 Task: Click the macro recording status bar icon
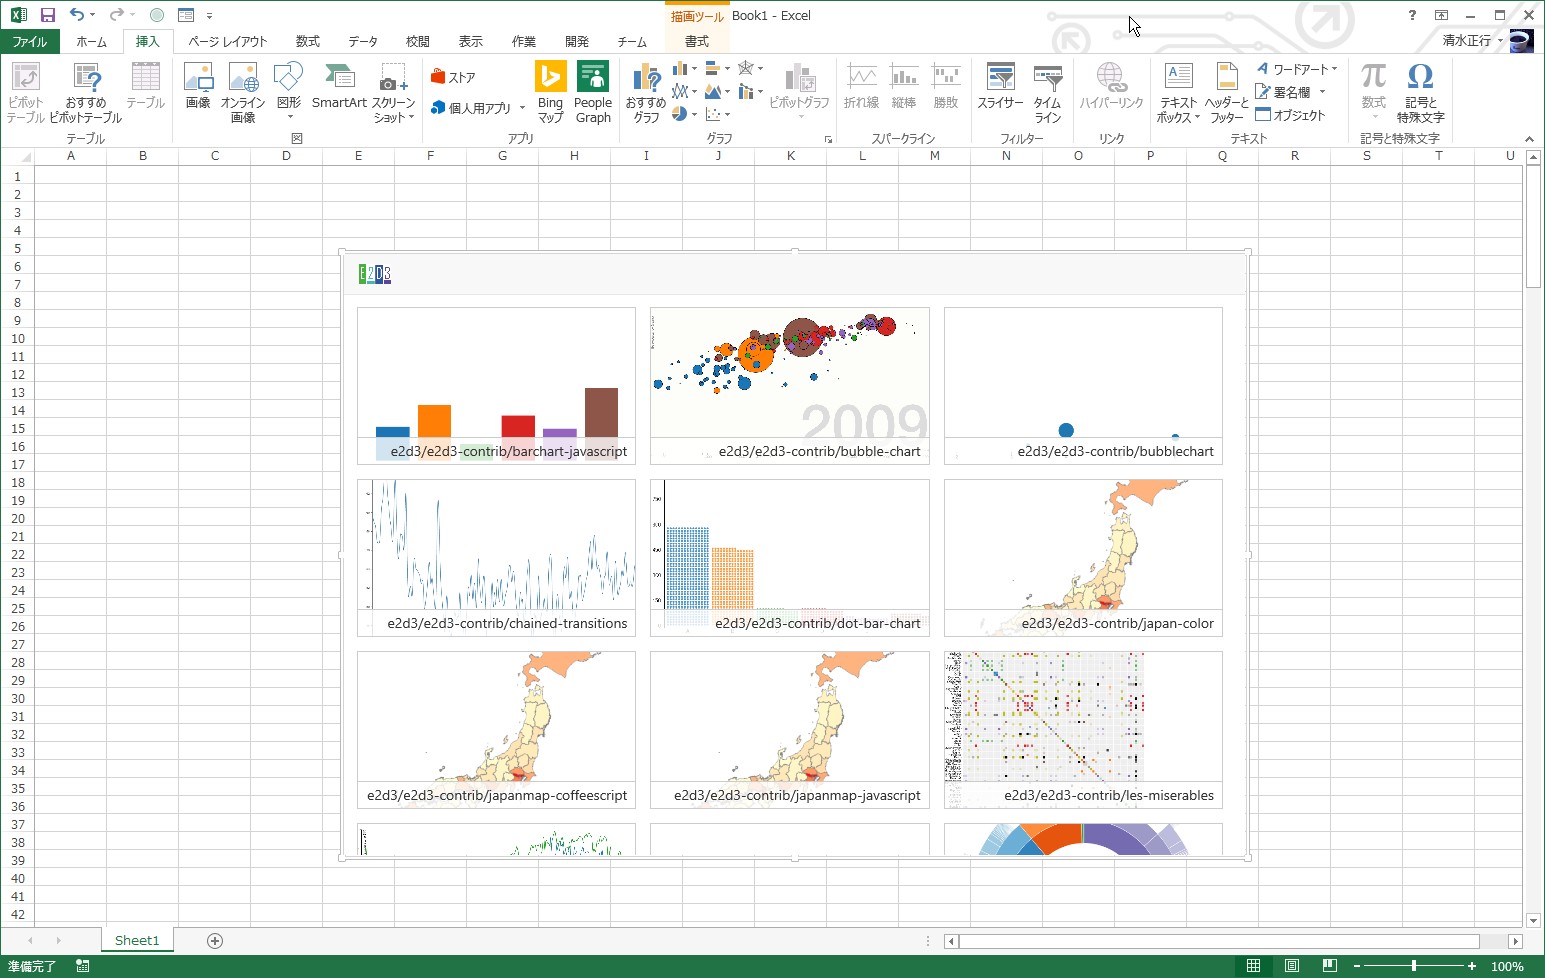[x=83, y=966]
